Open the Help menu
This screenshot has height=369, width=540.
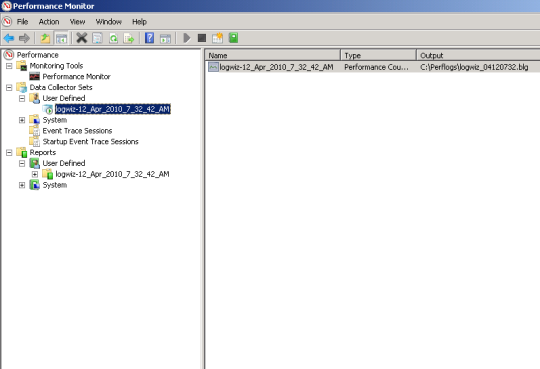(139, 22)
